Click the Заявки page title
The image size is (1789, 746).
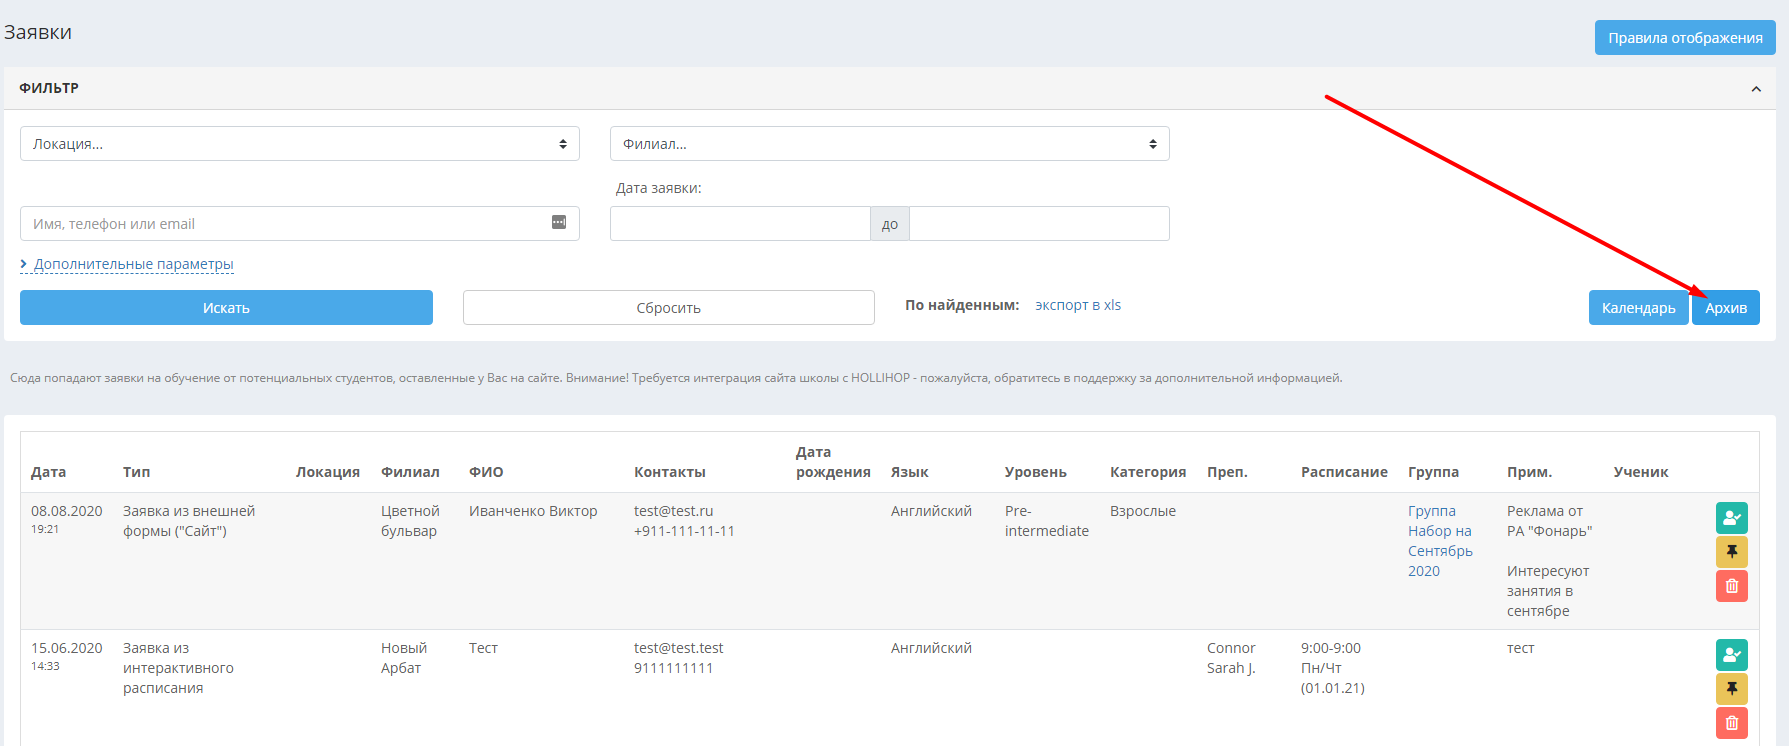click(x=38, y=32)
